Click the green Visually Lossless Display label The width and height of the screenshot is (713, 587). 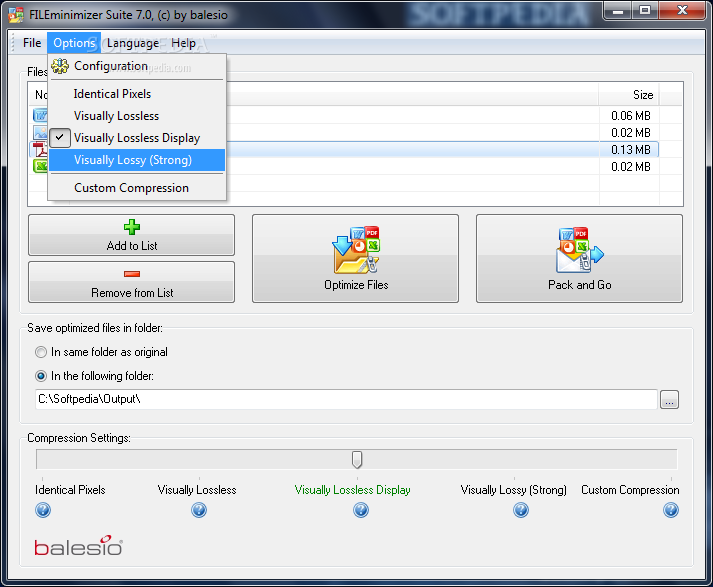pyautogui.click(x=352, y=490)
